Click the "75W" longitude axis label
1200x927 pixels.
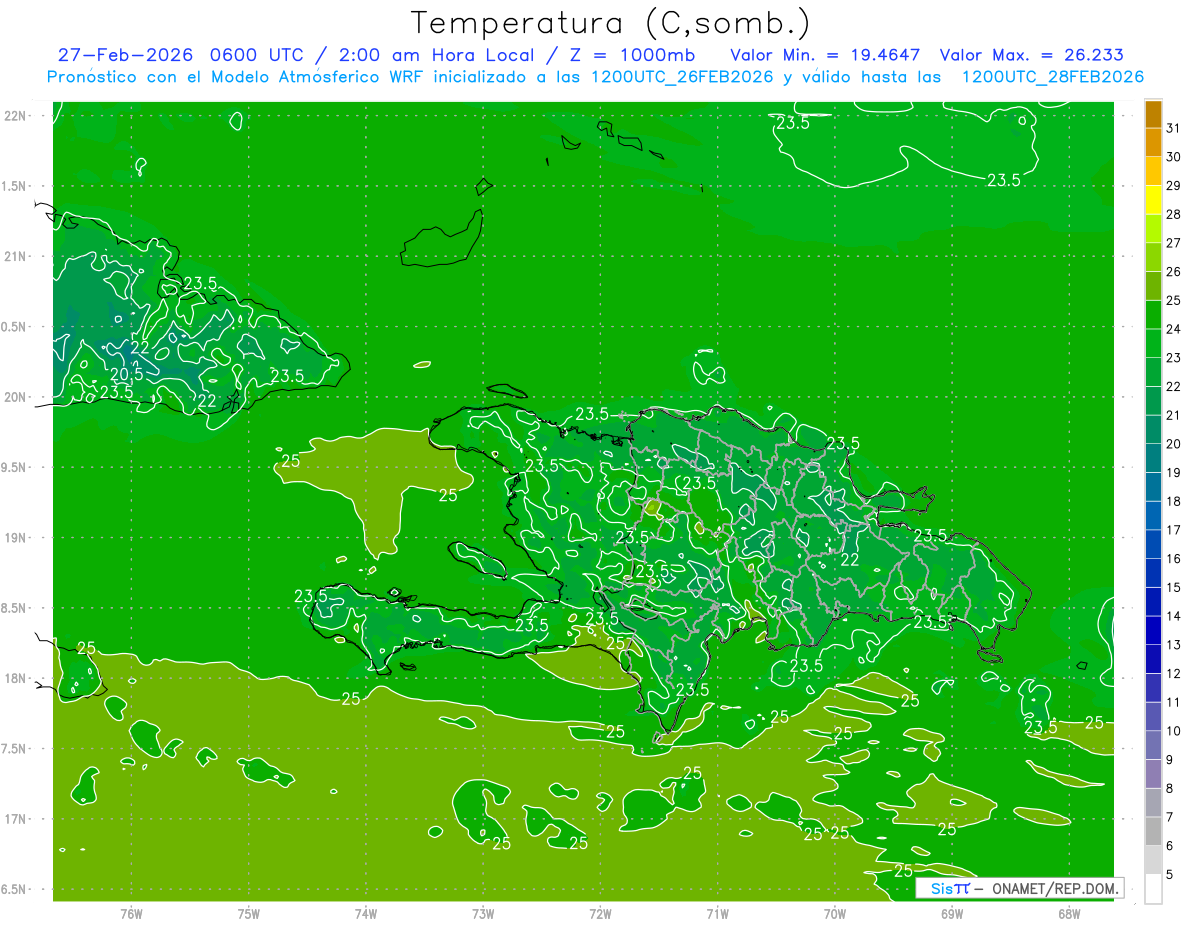coord(249,914)
